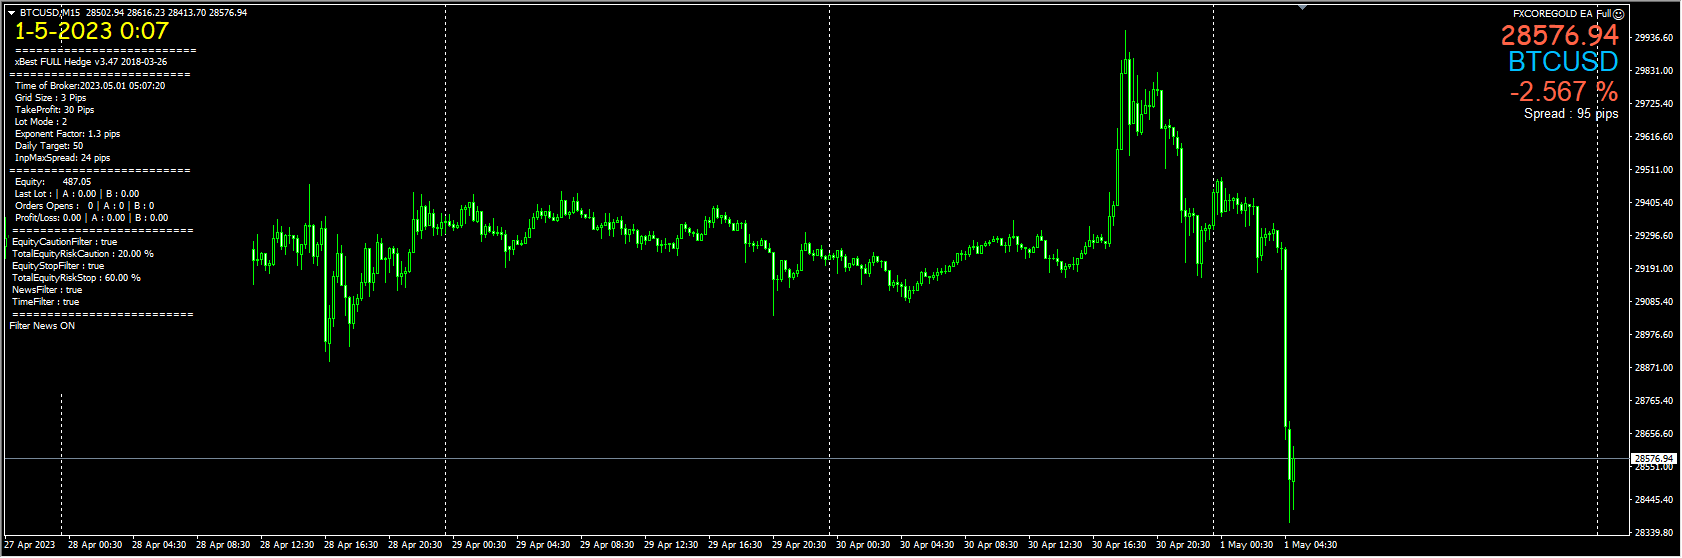
Task: Click the NewsFilter : true text
Action: (47, 290)
